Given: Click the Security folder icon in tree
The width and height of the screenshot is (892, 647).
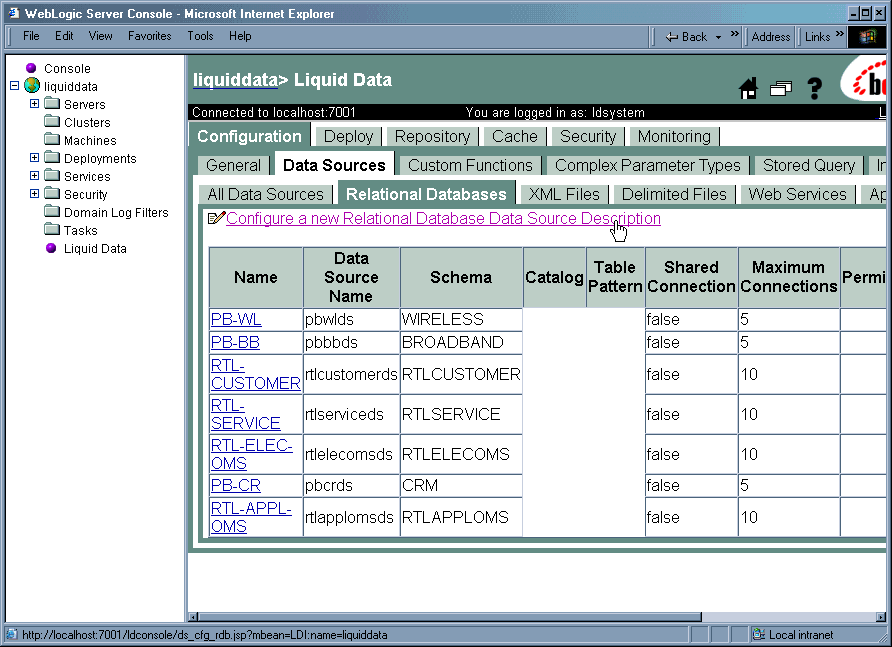Looking at the screenshot, I should 52,193.
